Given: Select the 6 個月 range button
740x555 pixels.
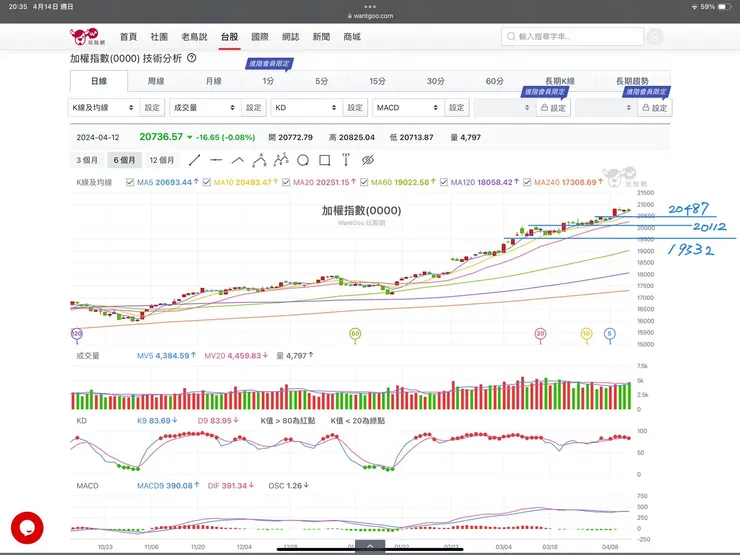Looking at the screenshot, I should point(124,160).
